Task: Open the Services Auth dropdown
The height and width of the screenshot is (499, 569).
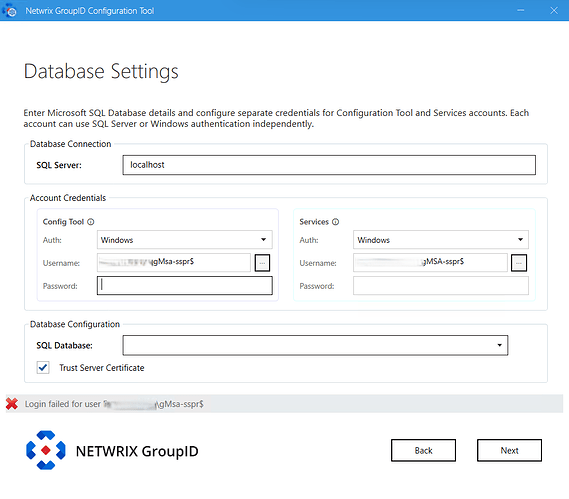Action: pos(441,240)
